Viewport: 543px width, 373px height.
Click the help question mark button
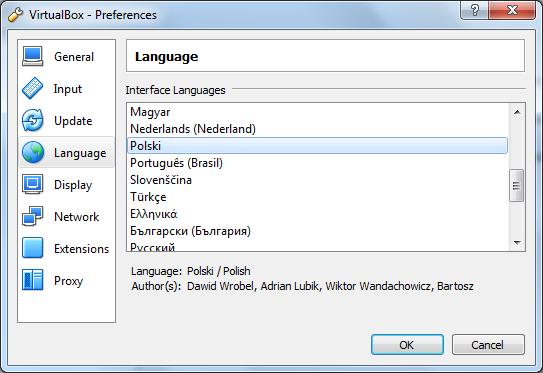[x=475, y=10]
